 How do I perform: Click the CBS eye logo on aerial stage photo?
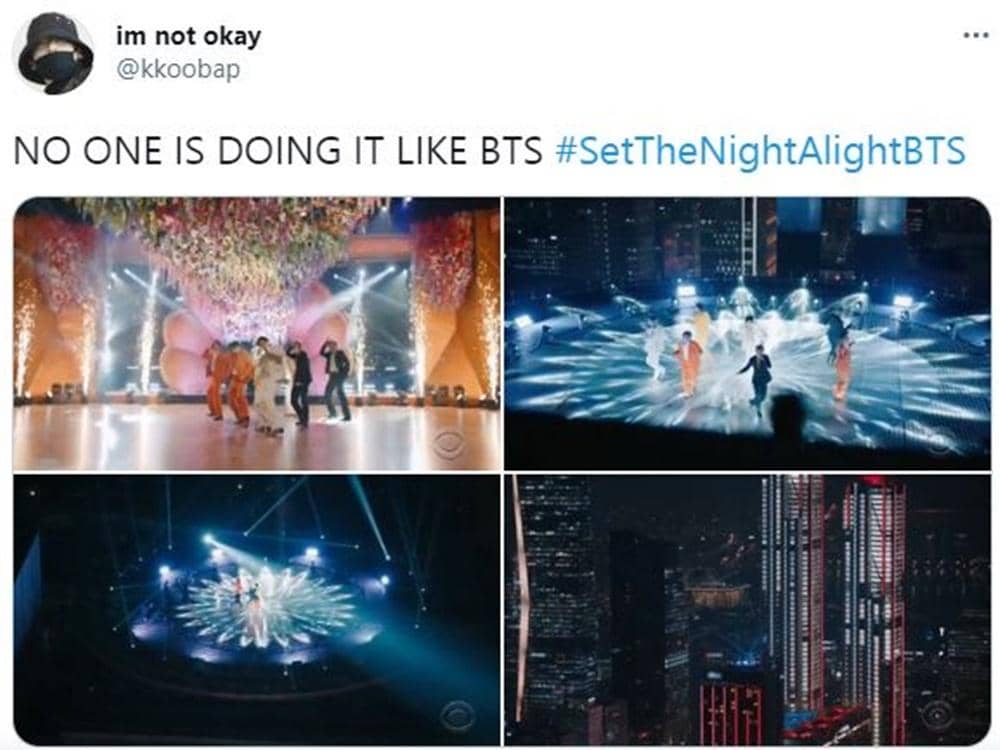coord(457,716)
